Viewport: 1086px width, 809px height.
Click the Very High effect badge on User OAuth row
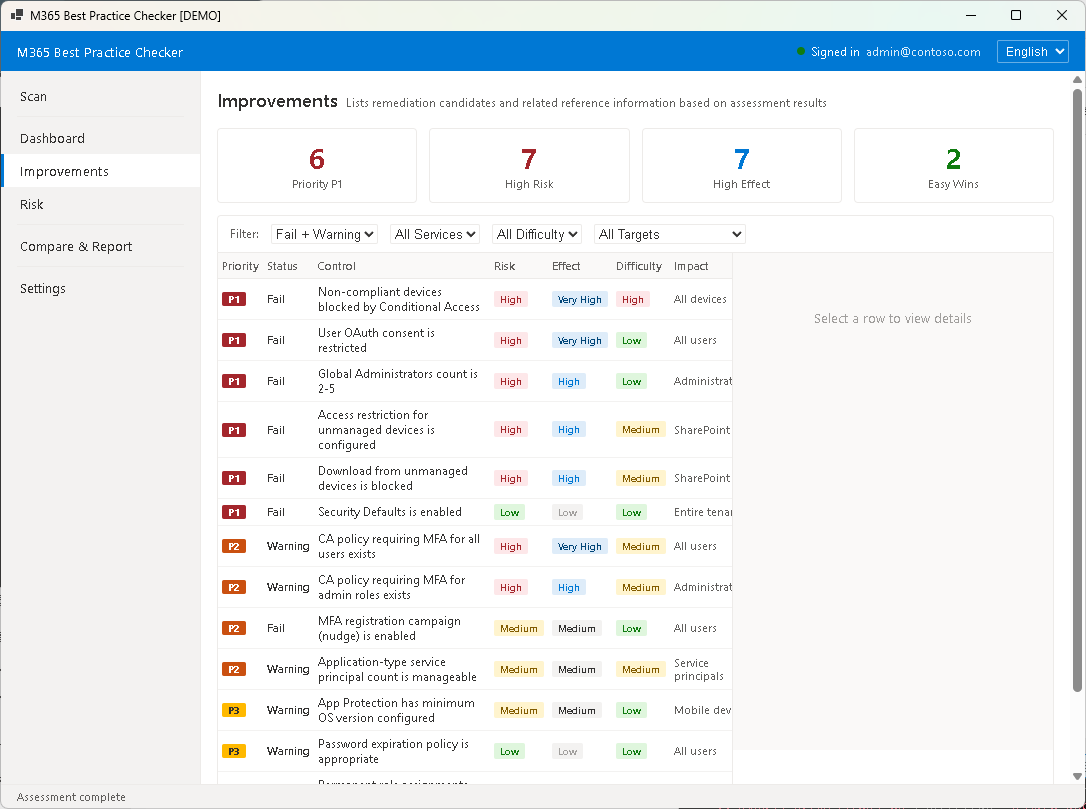(579, 340)
